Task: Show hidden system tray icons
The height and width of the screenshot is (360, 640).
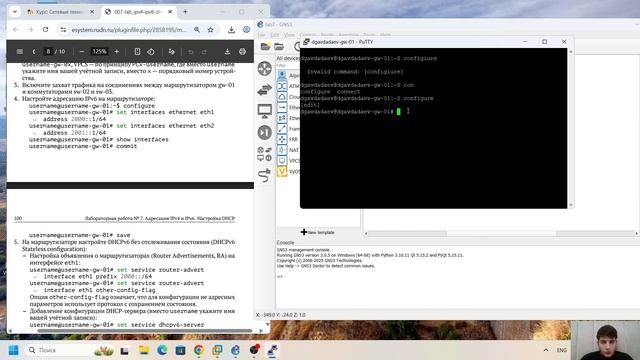Action: click(x=546, y=350)
